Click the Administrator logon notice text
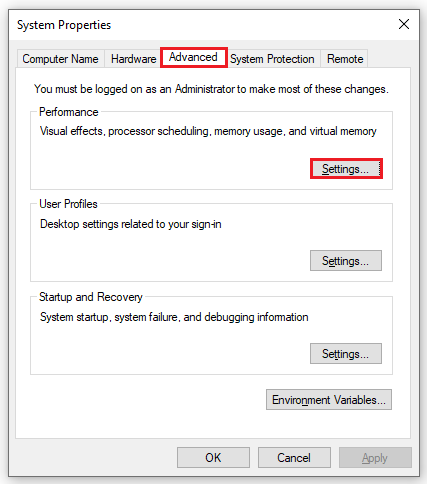The image size is (427, 484). point(211,89)
